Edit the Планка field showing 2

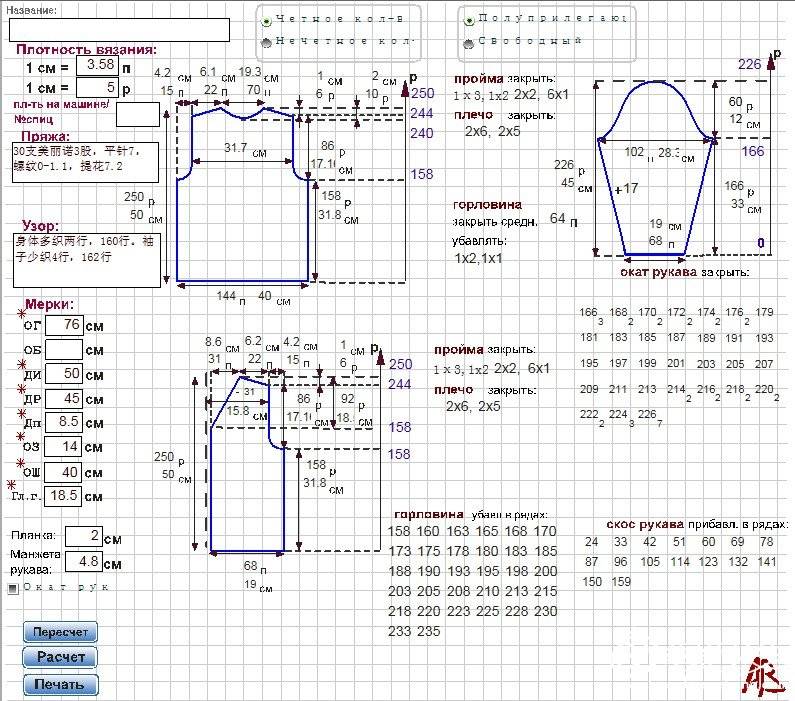84,536
